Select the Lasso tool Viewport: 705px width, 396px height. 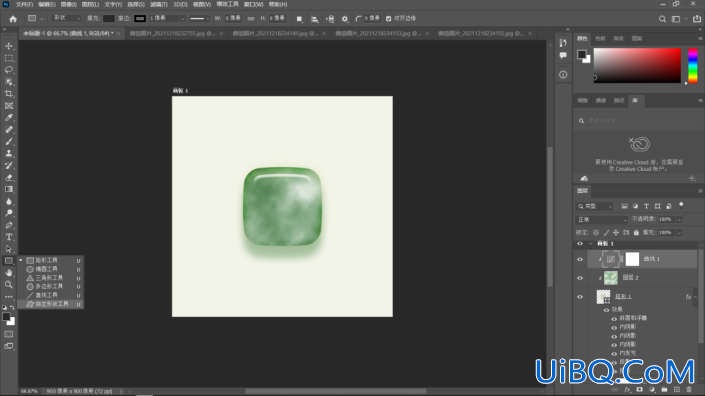(x=9, y=70)
